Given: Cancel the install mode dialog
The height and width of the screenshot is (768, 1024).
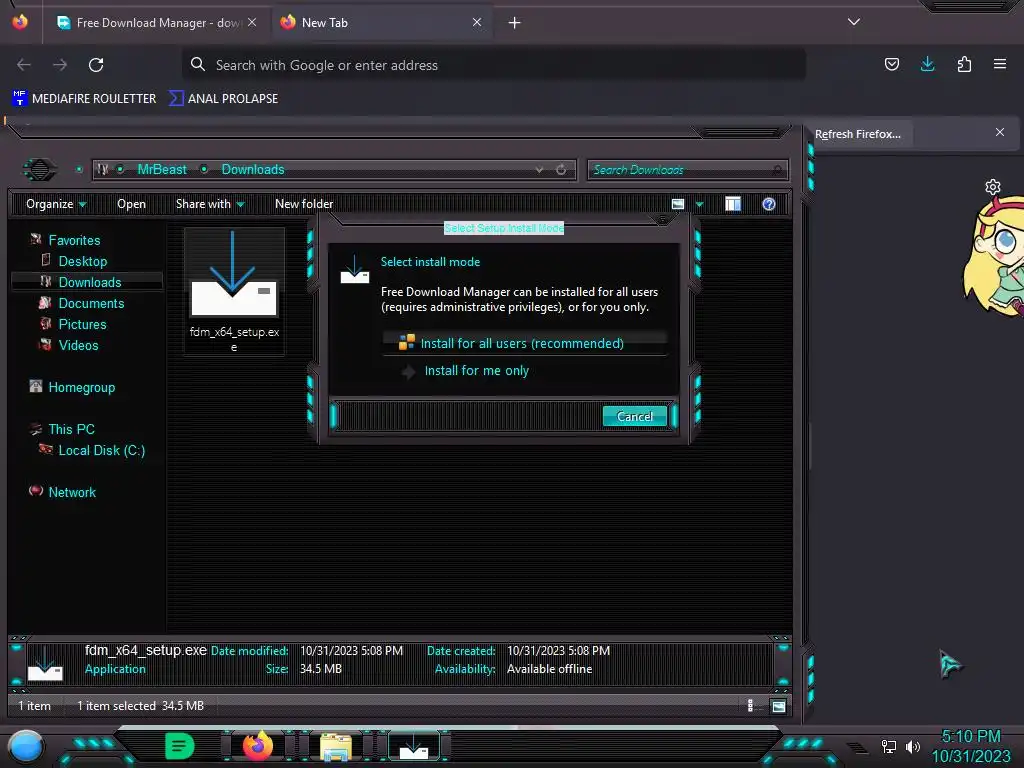Looking at the screenshot, I should tap(634, 417).
